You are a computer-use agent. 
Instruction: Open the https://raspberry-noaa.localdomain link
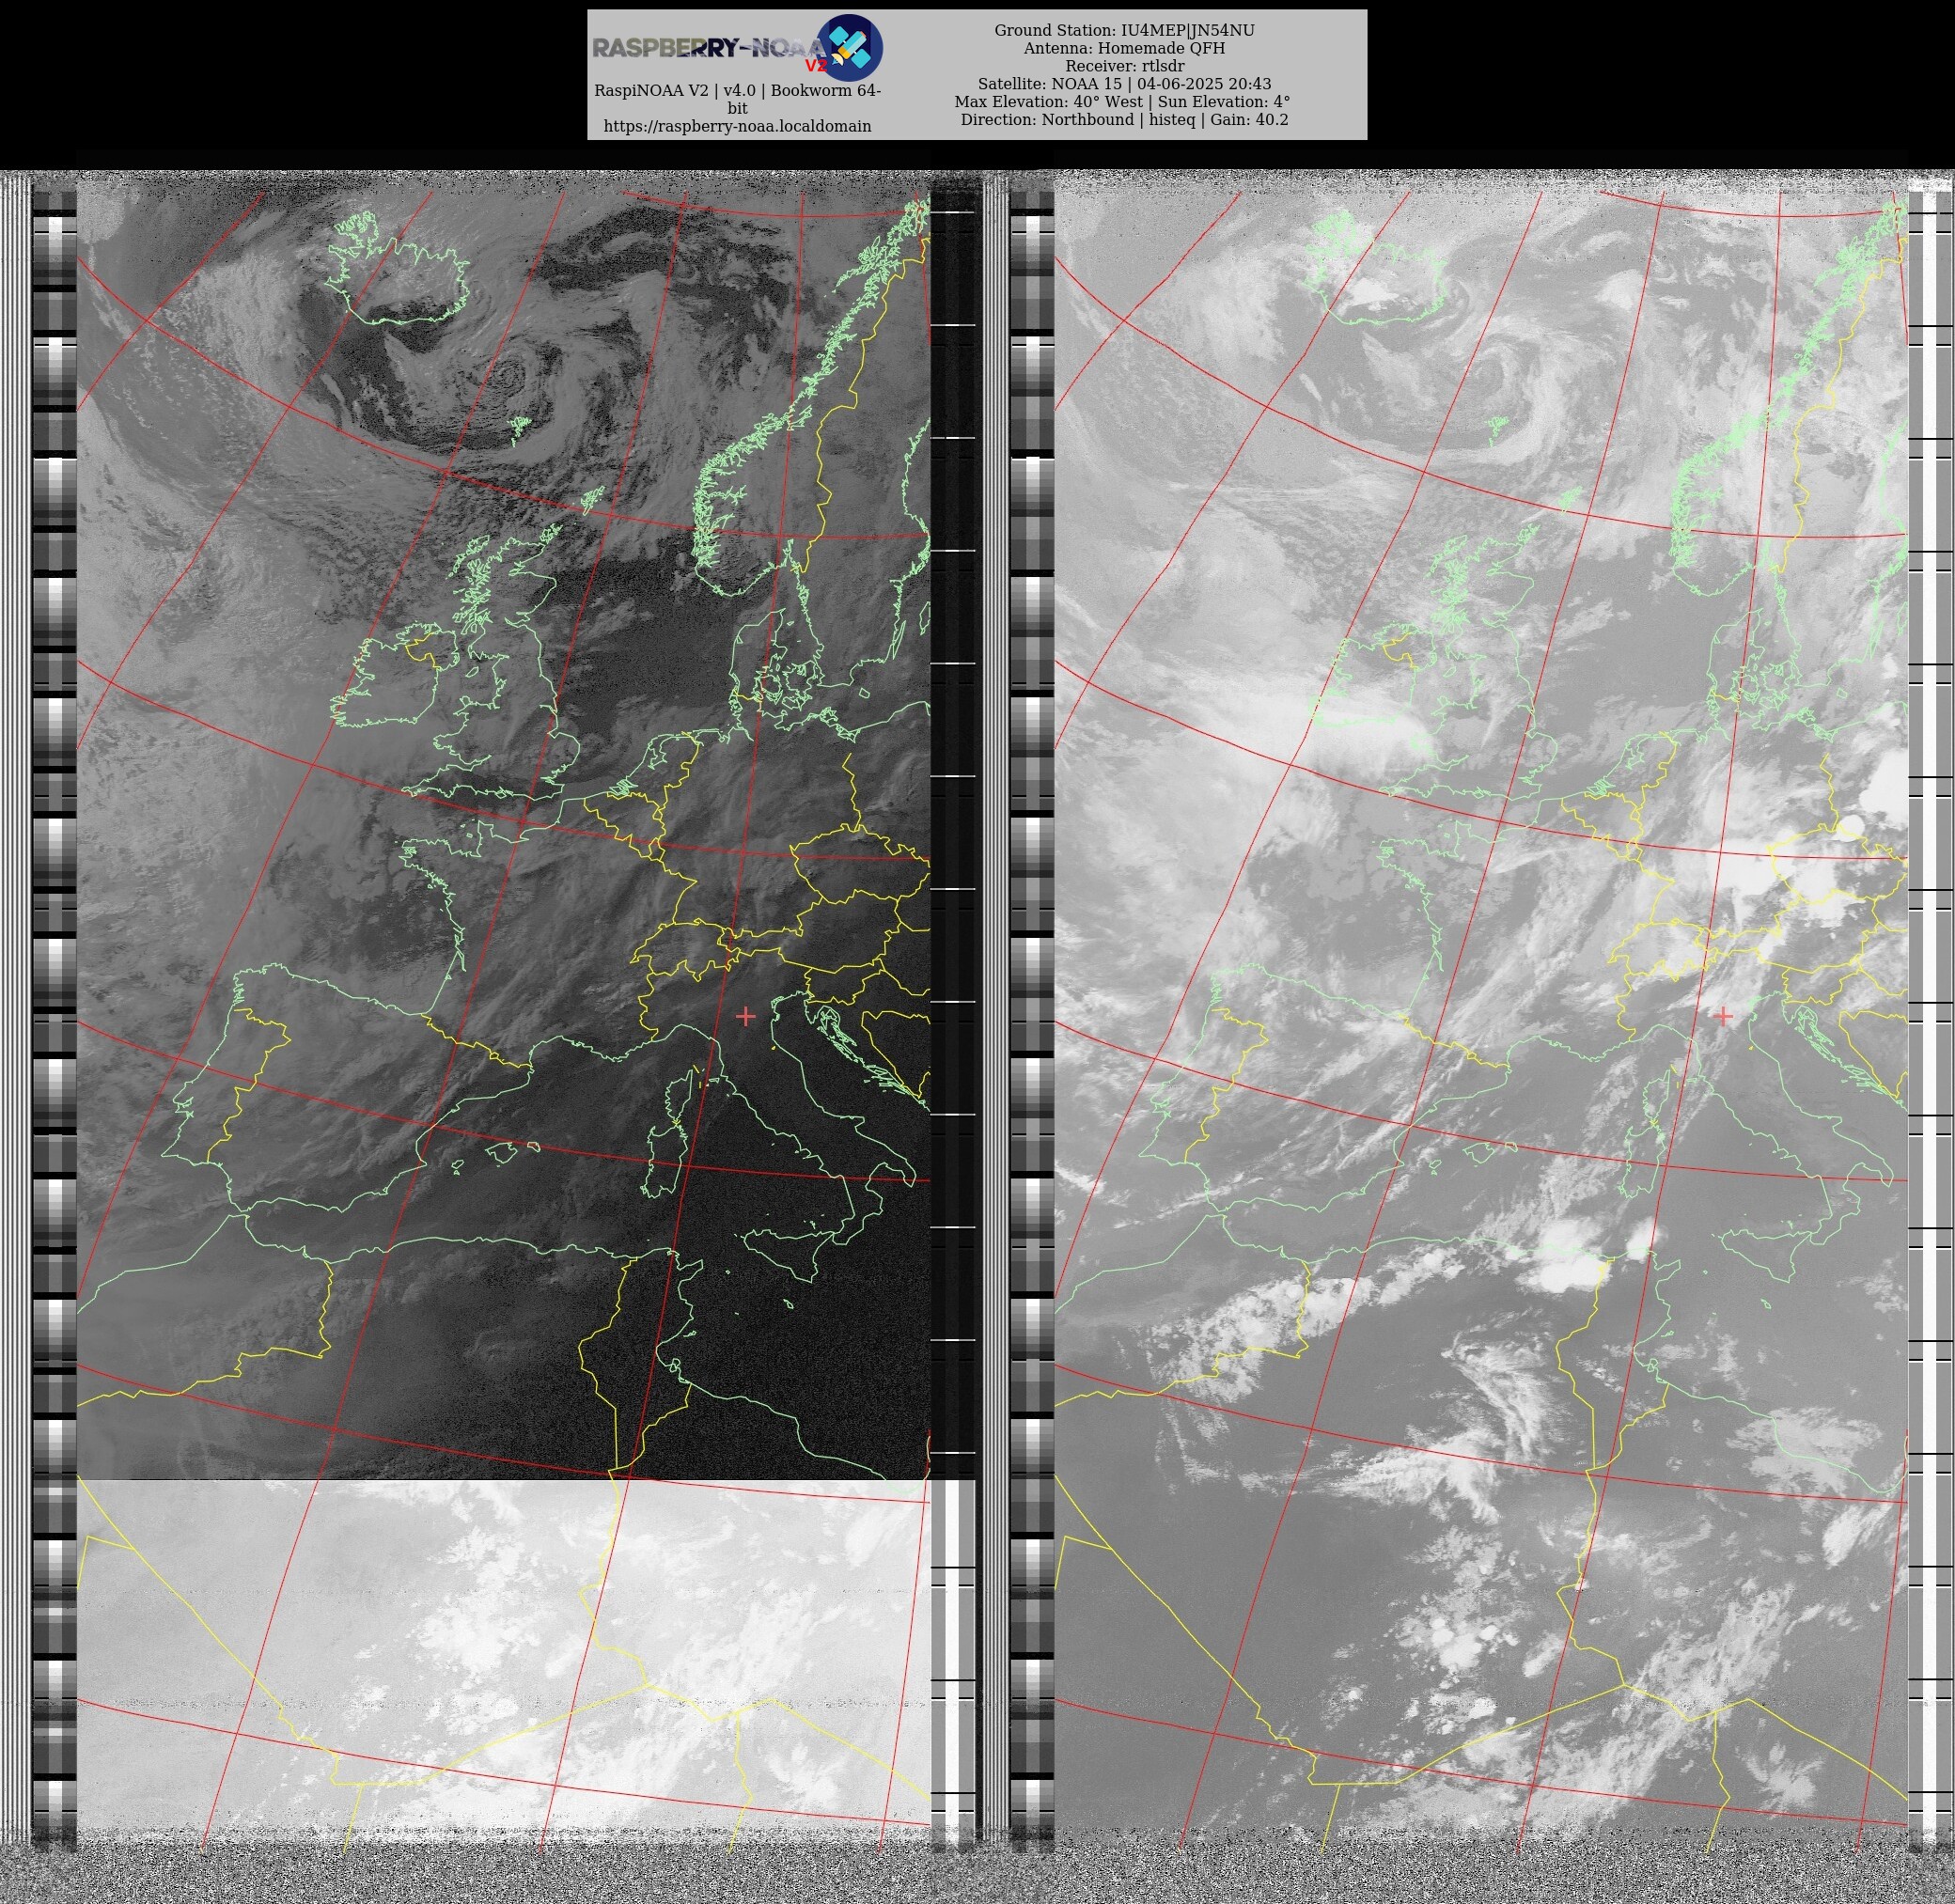click(x=737, y=126)
